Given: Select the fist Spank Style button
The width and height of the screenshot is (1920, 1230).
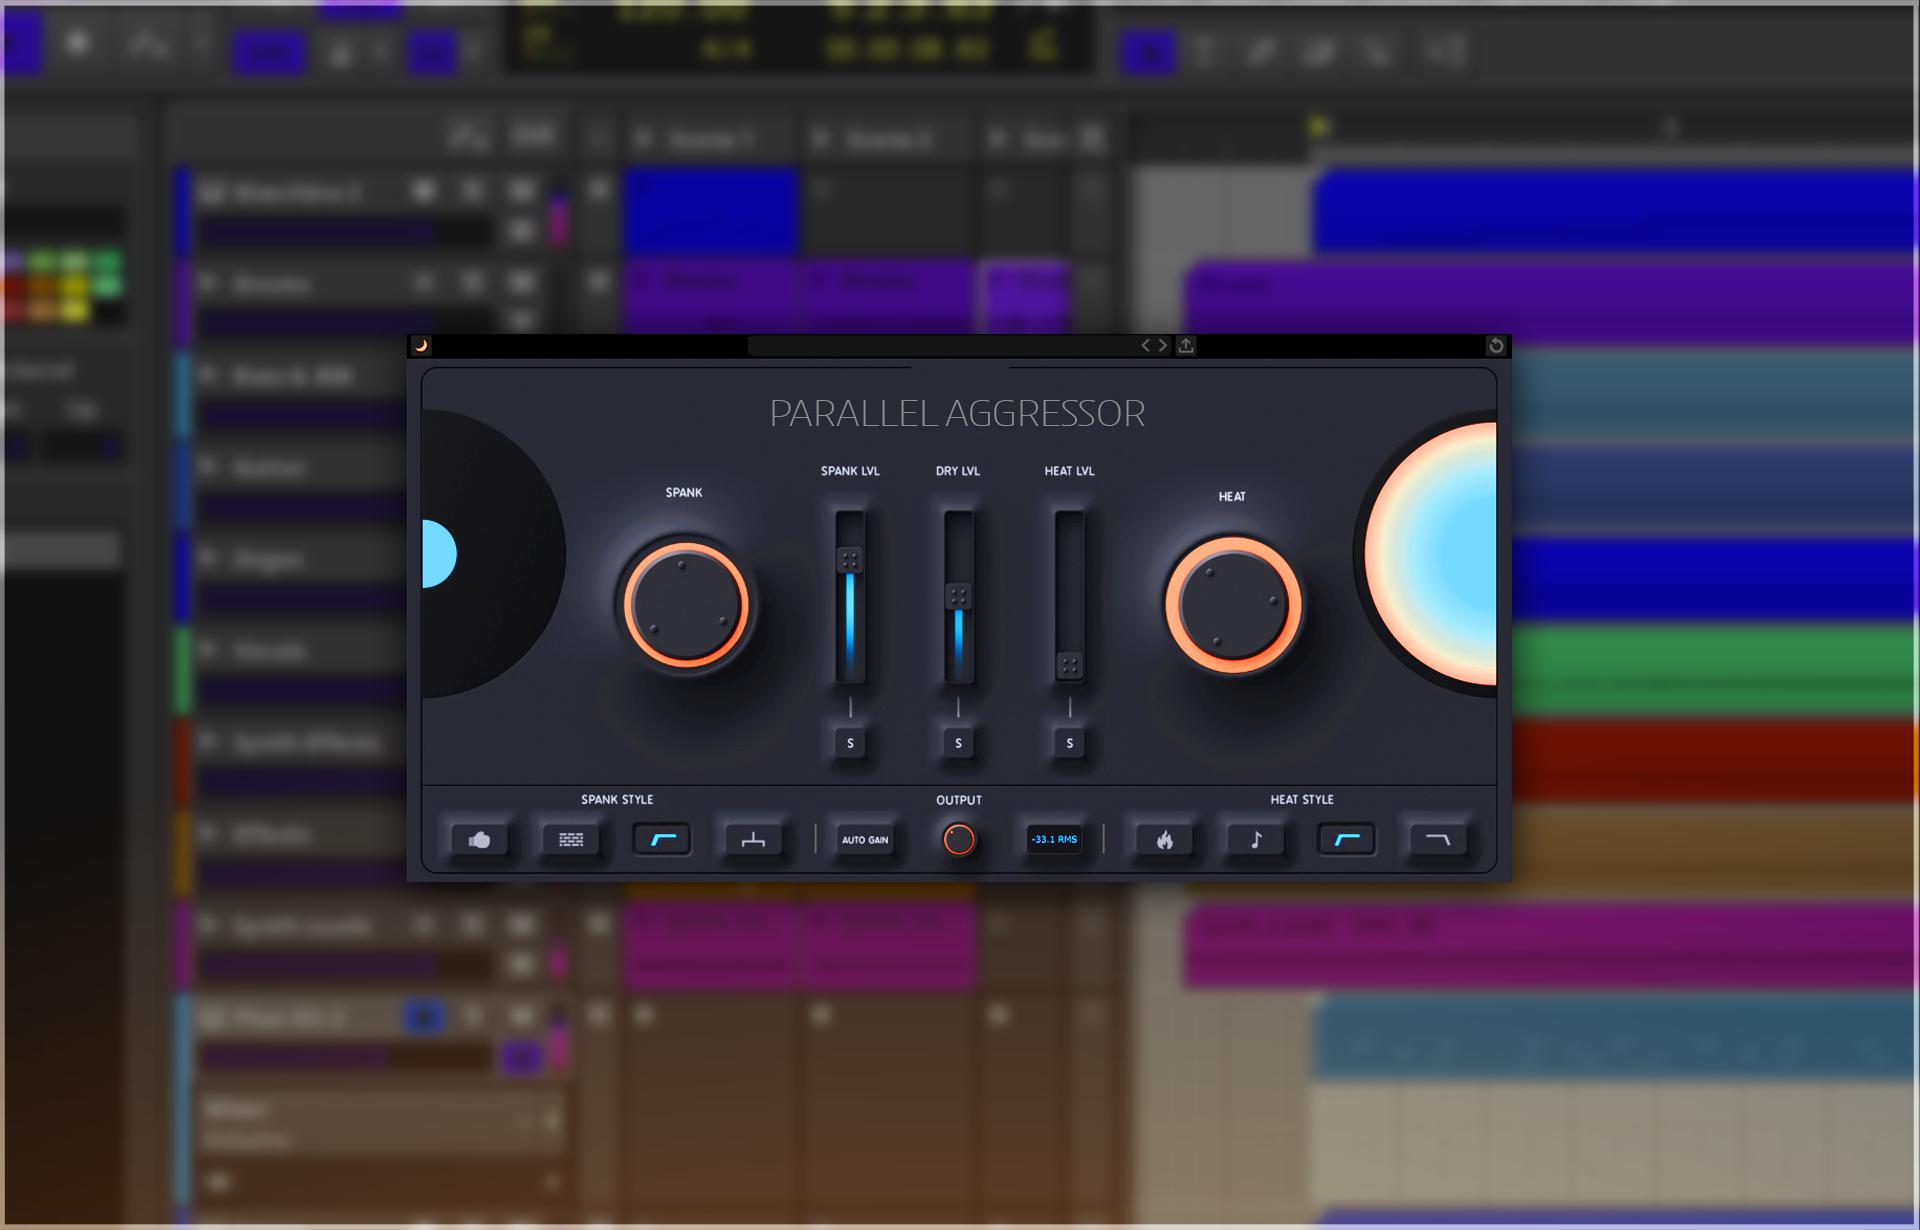Looking at the screenshot, I should [479, 840].
